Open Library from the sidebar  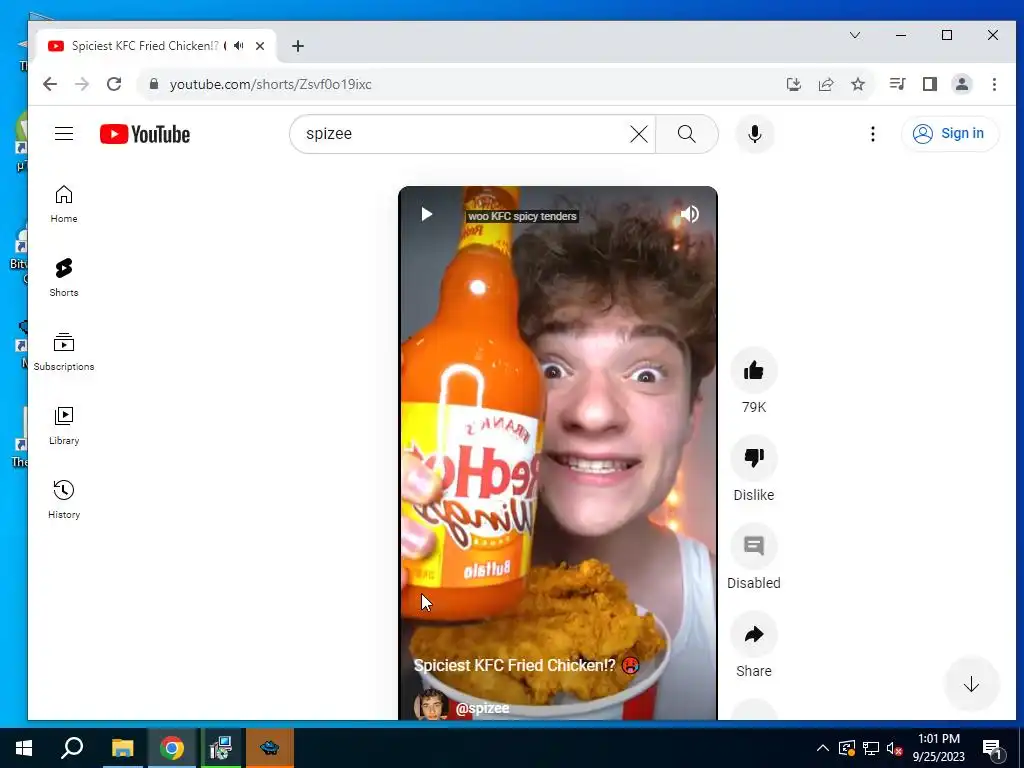[x=64, y=426]
